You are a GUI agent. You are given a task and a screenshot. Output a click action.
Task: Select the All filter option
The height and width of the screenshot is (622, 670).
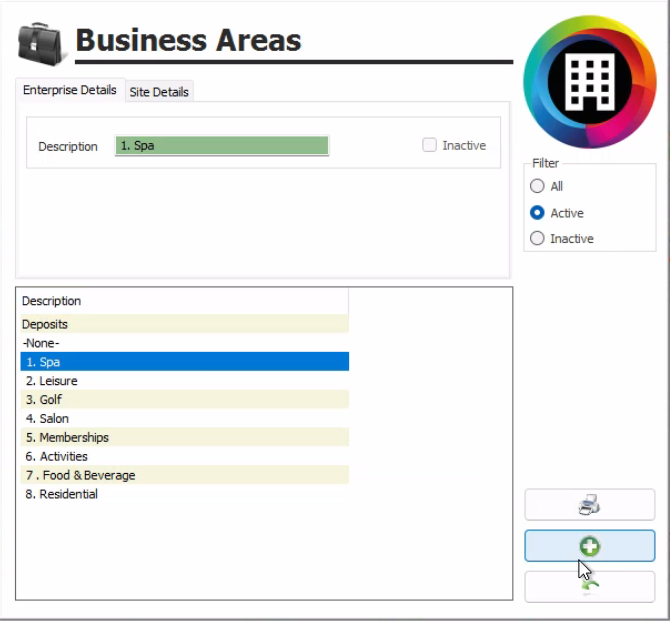click(538, 186)
